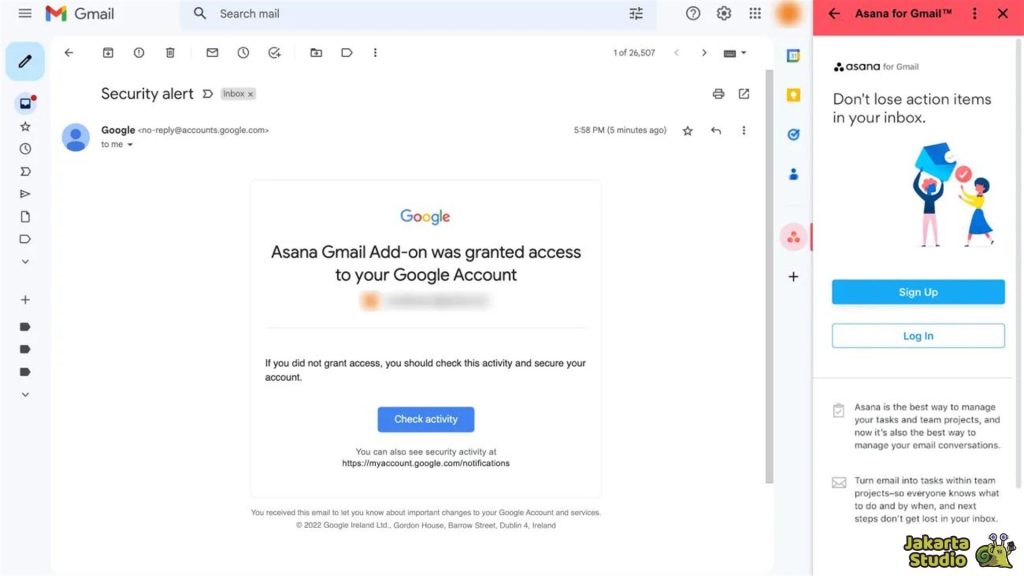Screen dimensions: 1024x576
Task: Select the Compose button
Action: [x=25, y=60]
